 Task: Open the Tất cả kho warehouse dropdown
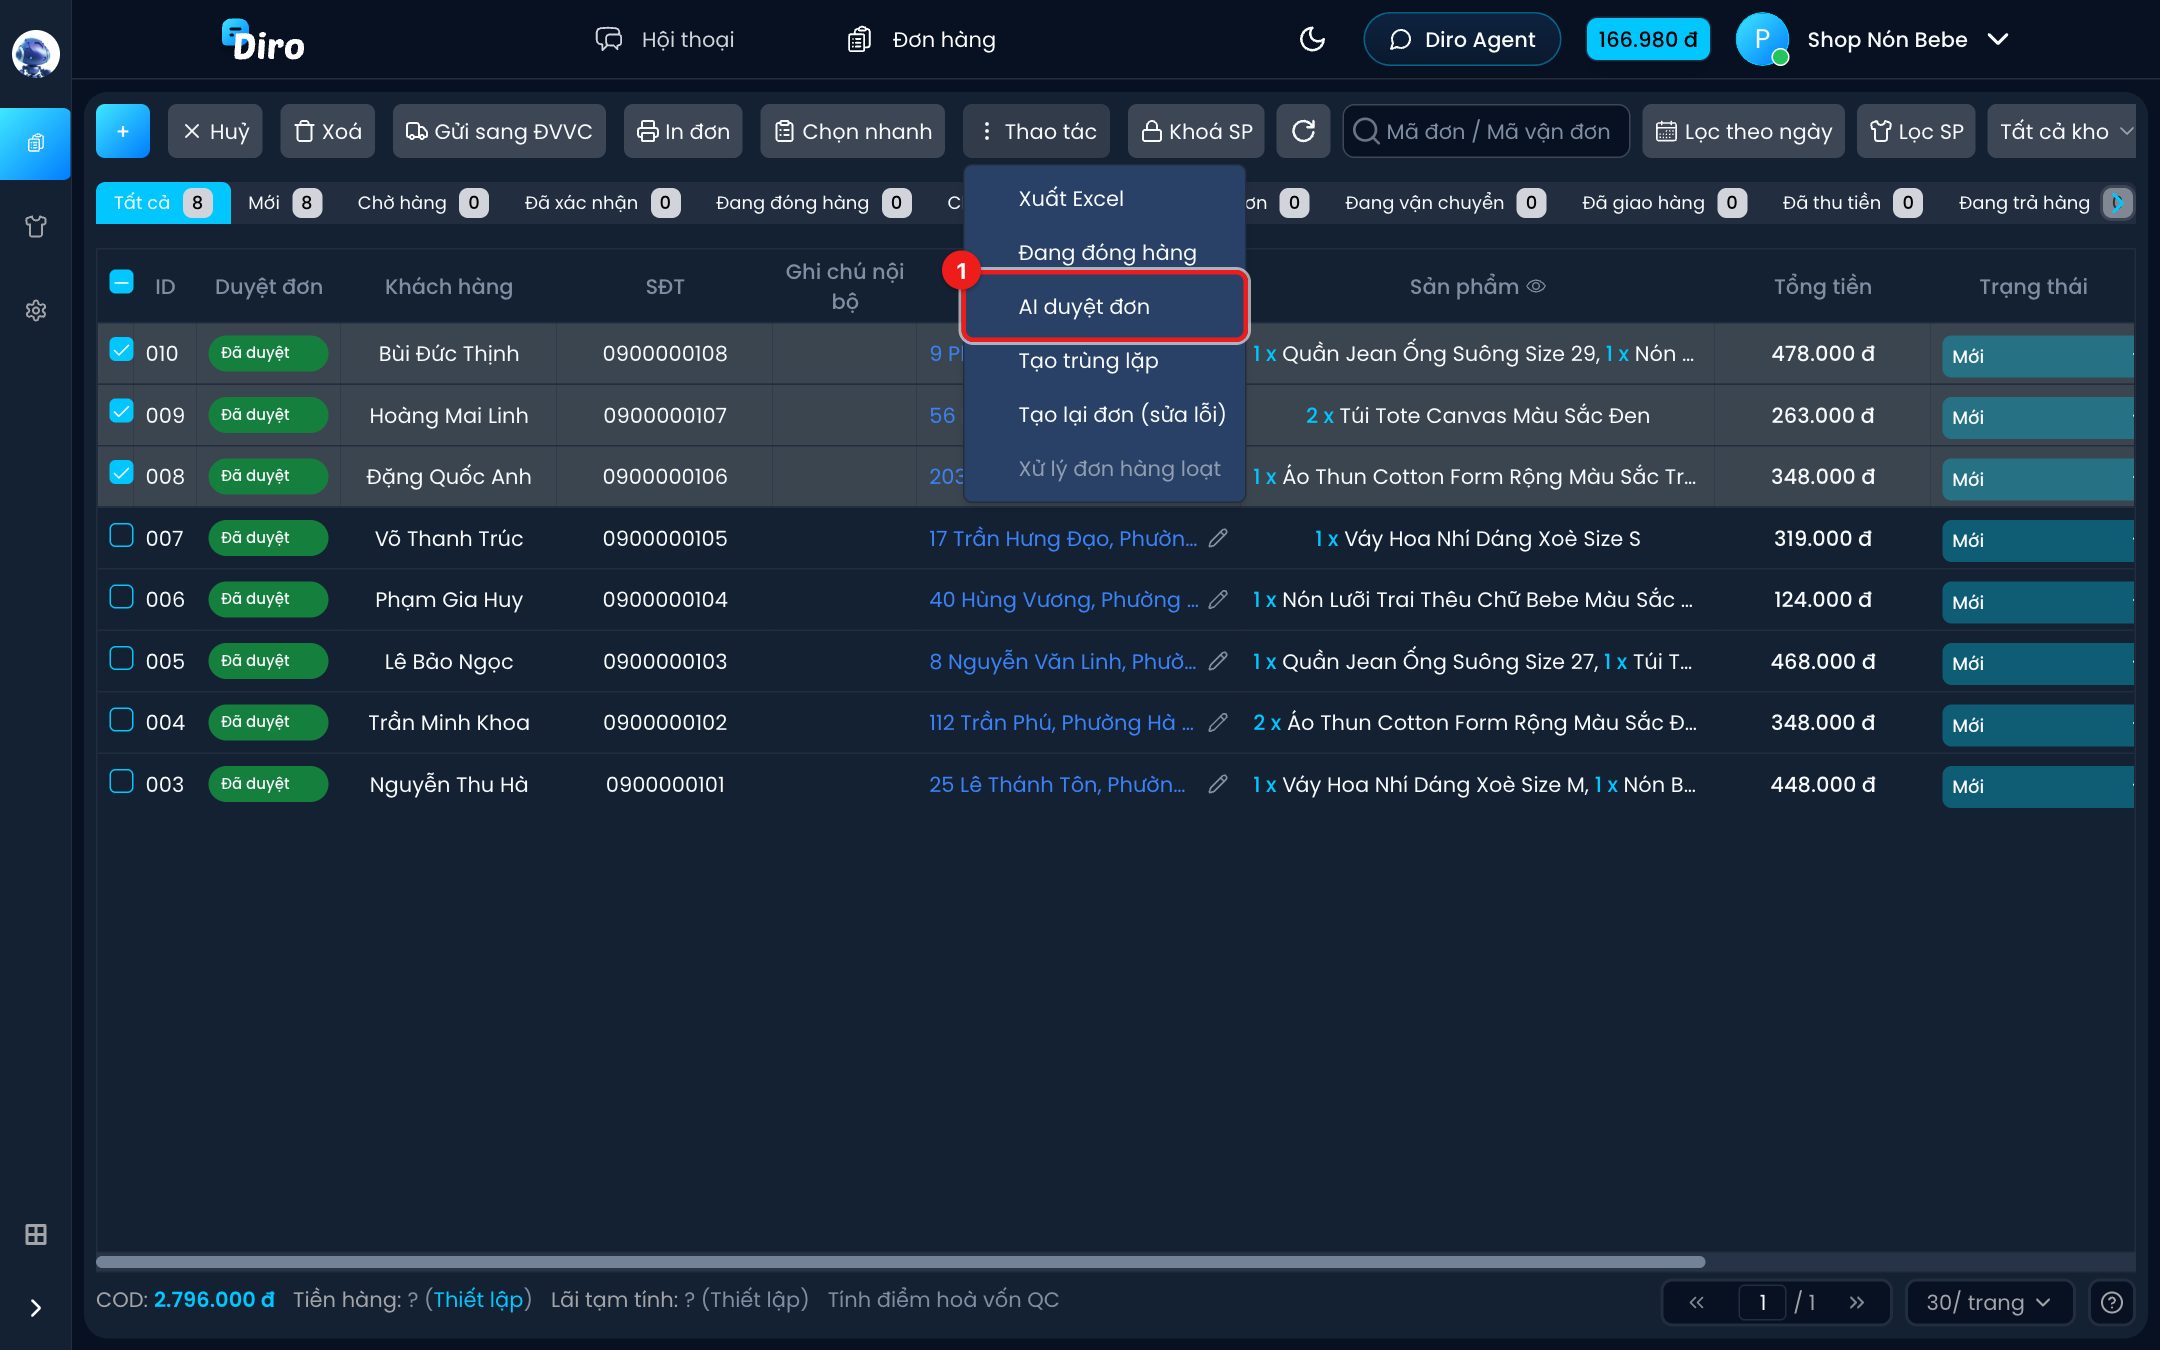click(x=2062, y=131)
